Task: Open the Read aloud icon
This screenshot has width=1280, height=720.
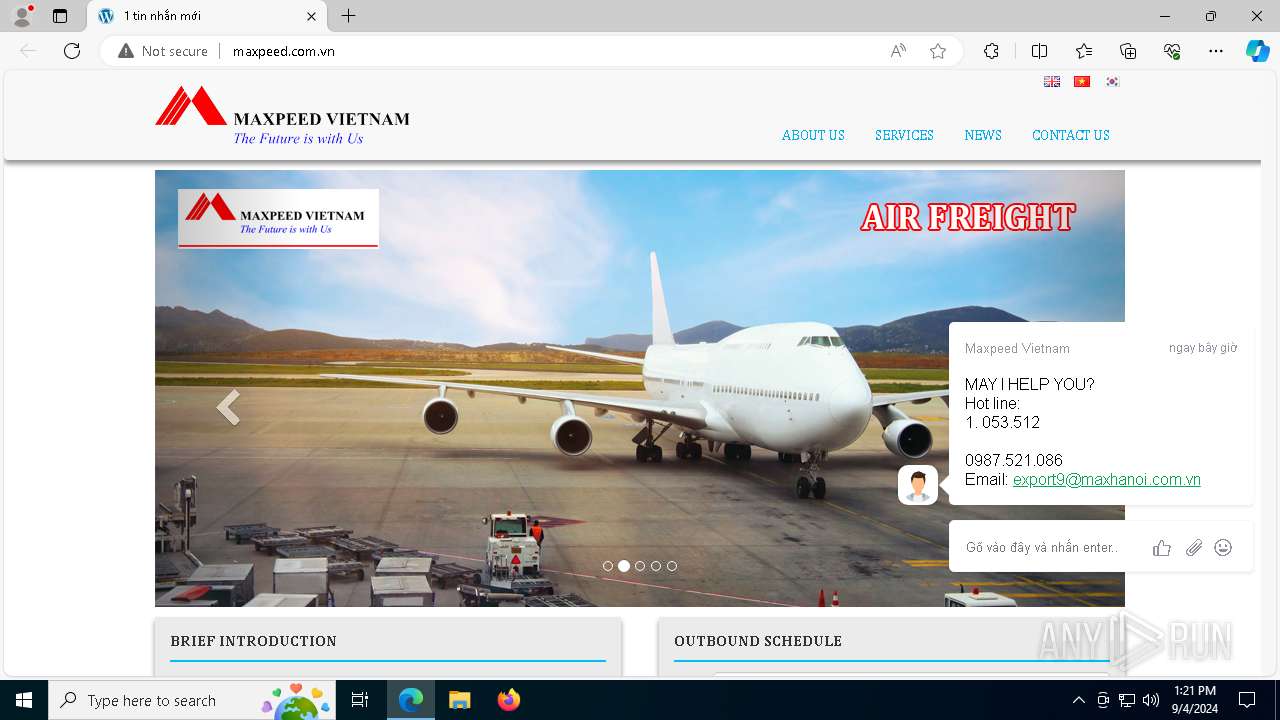Action: [x=898, y=51]
